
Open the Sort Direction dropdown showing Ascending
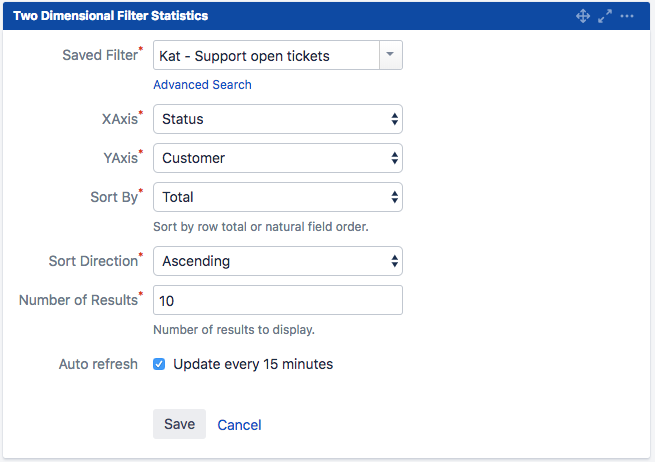pos(278,261)
